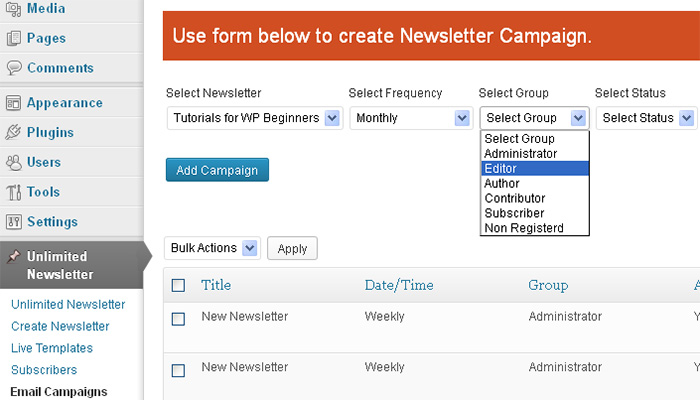Viewport: 700px width, 400px height.
Task: Toggle the select-all checkbox beside Title
Action: tap(178, 285)
